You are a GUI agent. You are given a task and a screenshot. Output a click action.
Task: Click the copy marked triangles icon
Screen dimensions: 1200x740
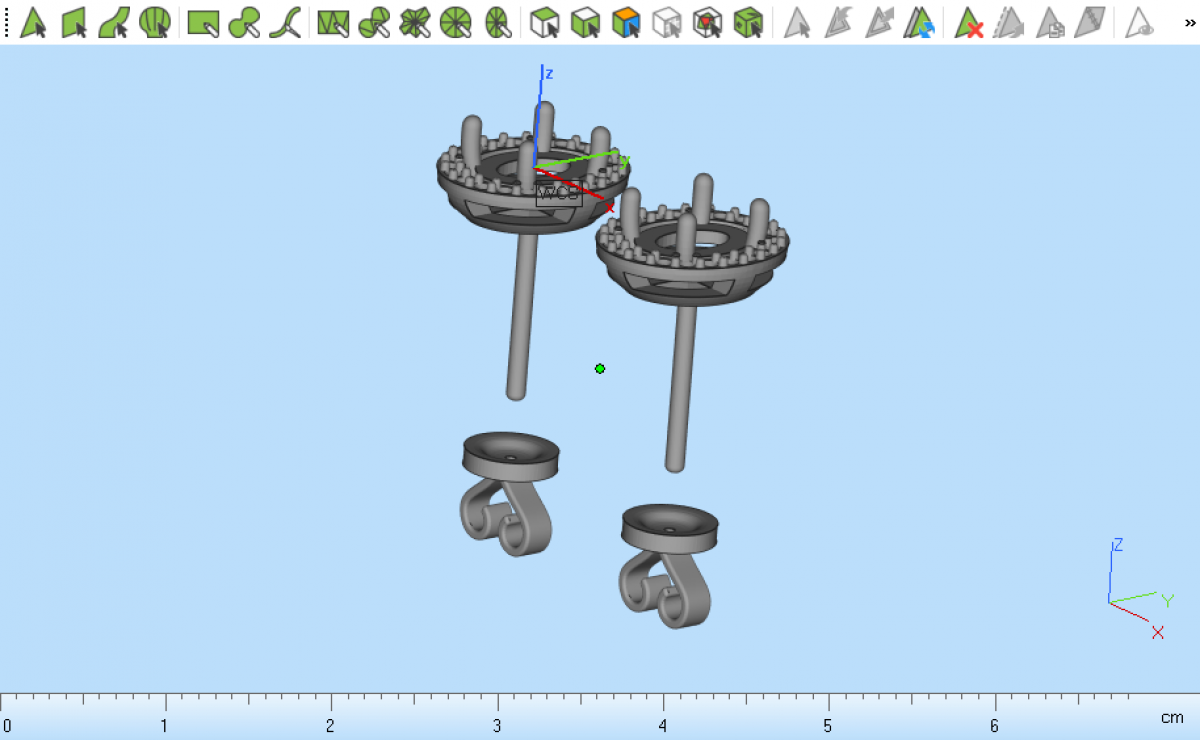click(x=1049, y=22)
